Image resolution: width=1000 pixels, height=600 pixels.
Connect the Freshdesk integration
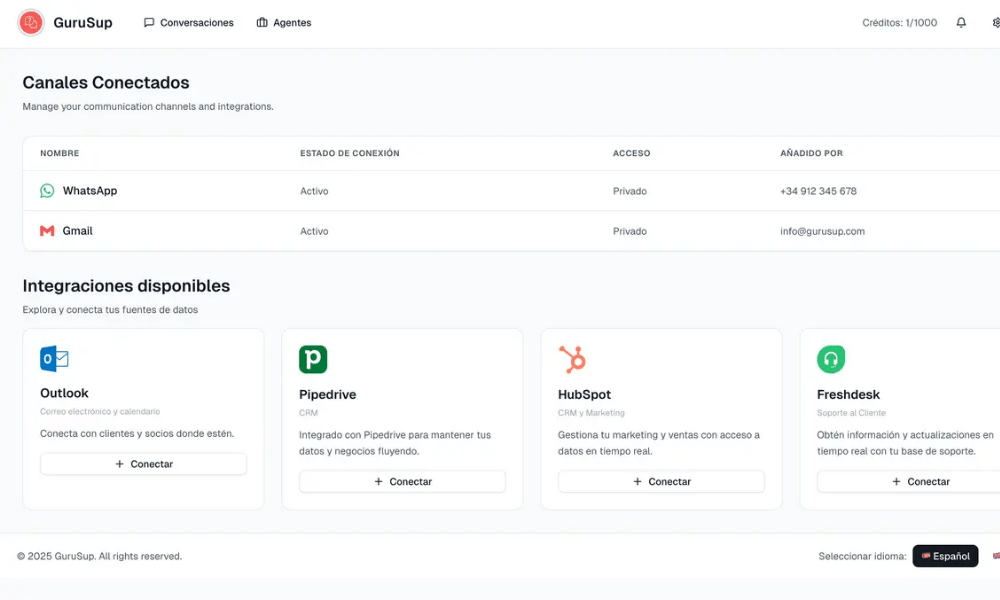pyautogui.click(x=909, y=481)
